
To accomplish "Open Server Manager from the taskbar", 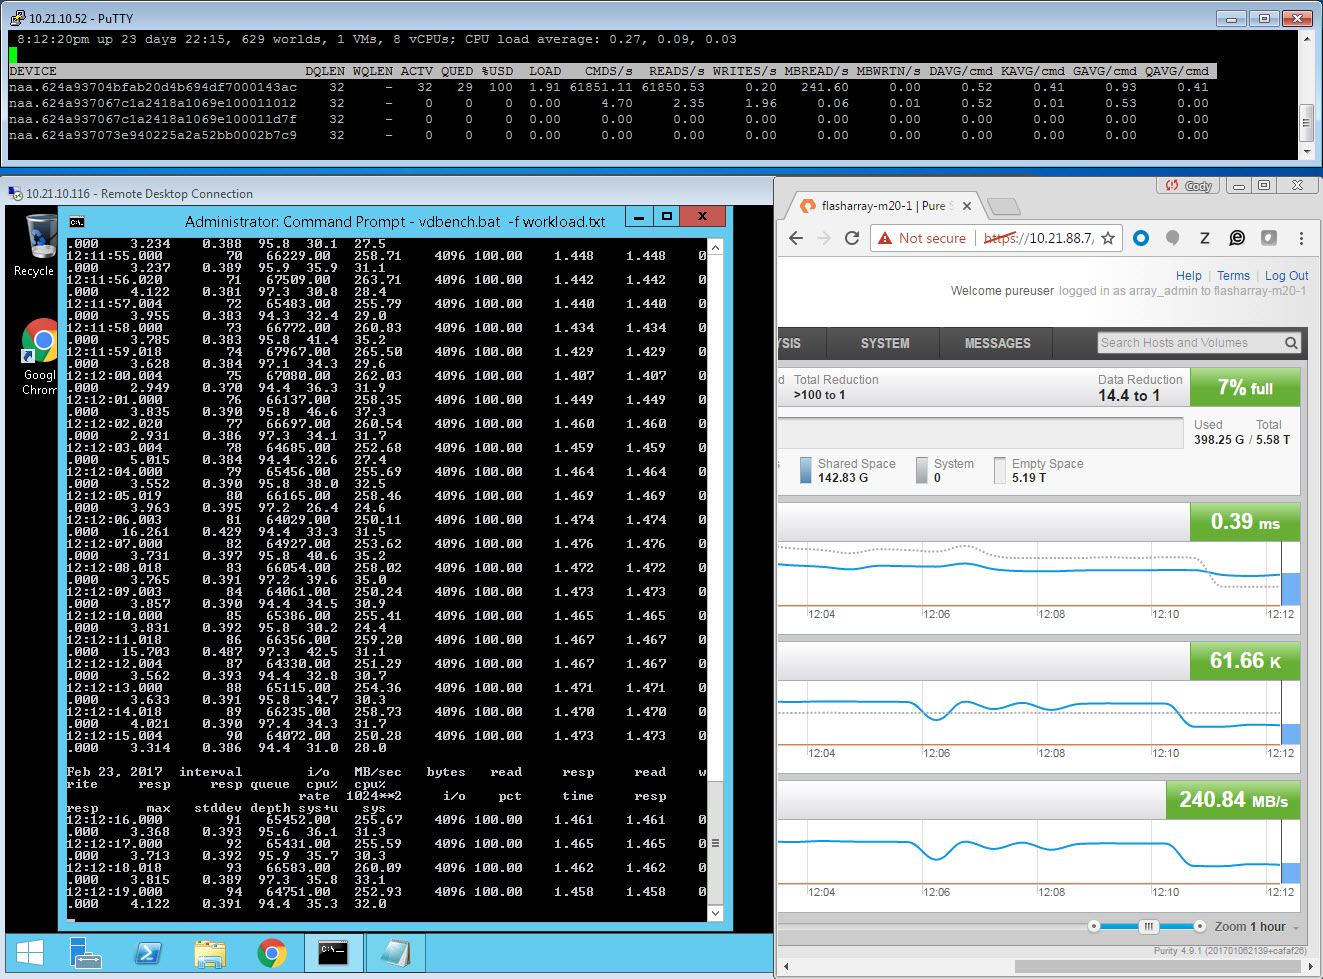I will point(86,952).
